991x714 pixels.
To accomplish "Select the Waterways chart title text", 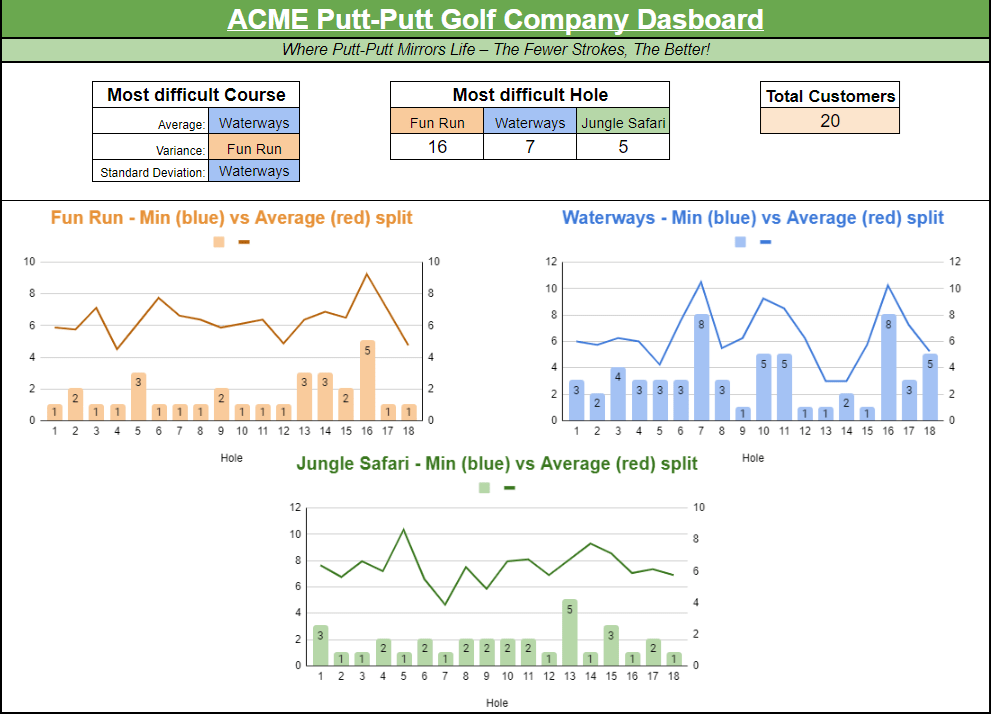I will coord(752,218).
